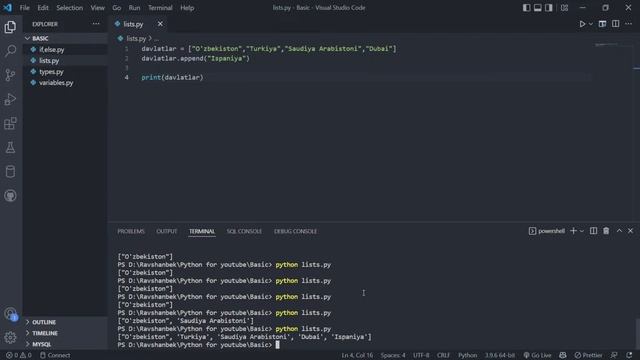The image size is (640, 360).
Task: Open the File menu
Action: pos(24,8)
